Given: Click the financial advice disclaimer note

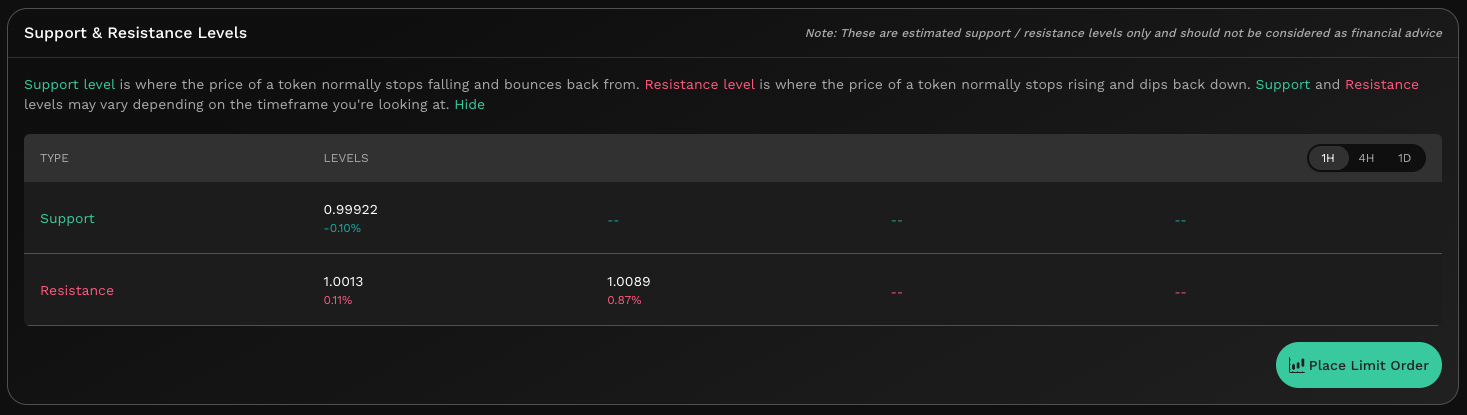Looking at the screenshot, I should click(1123, 33).
